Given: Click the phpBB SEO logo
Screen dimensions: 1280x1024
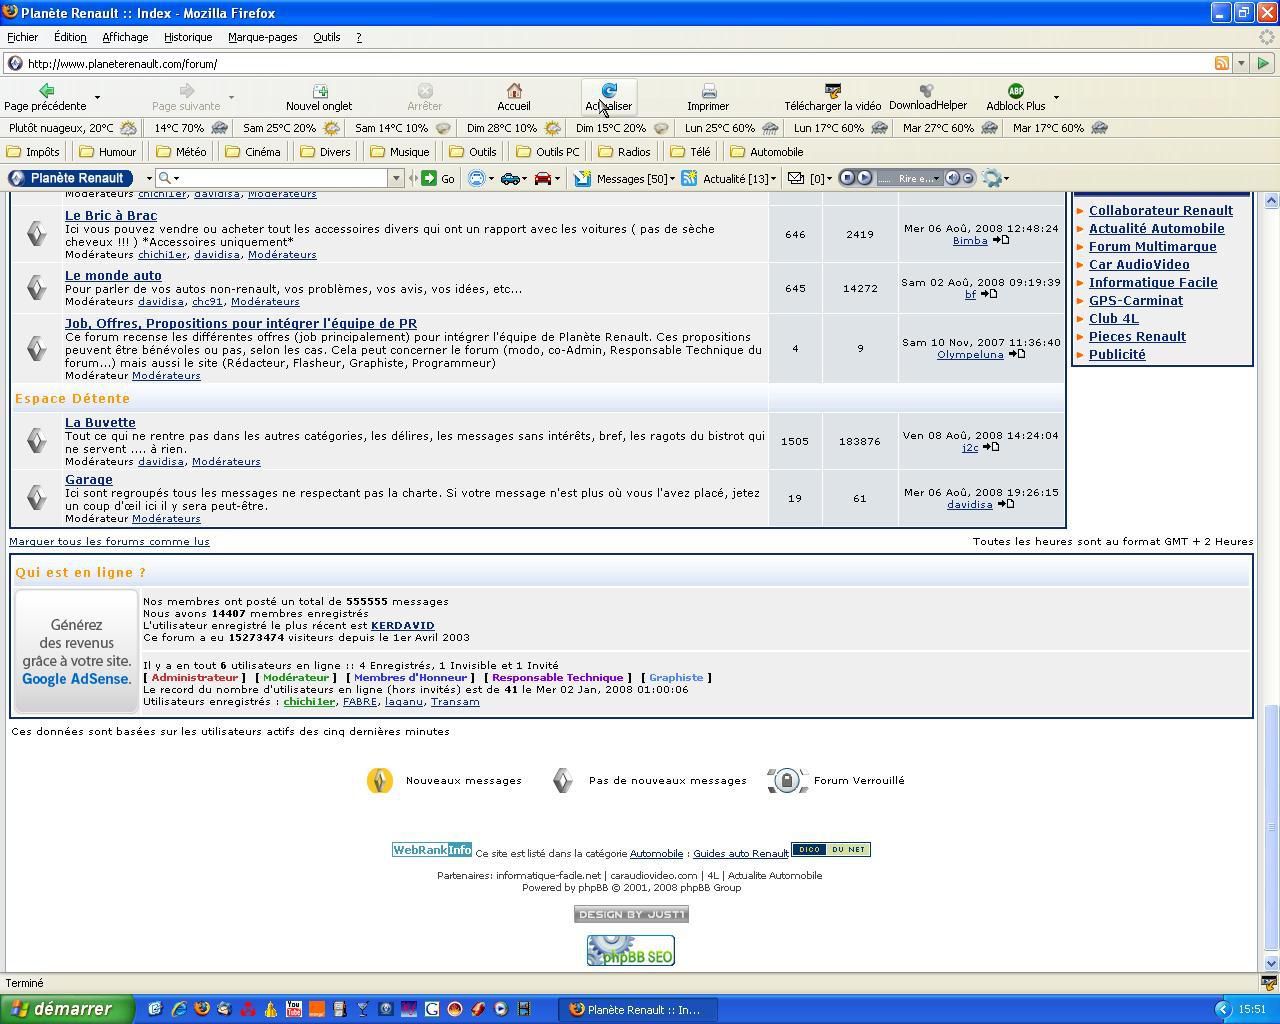Looking at the screenshot, I should 630,949.
